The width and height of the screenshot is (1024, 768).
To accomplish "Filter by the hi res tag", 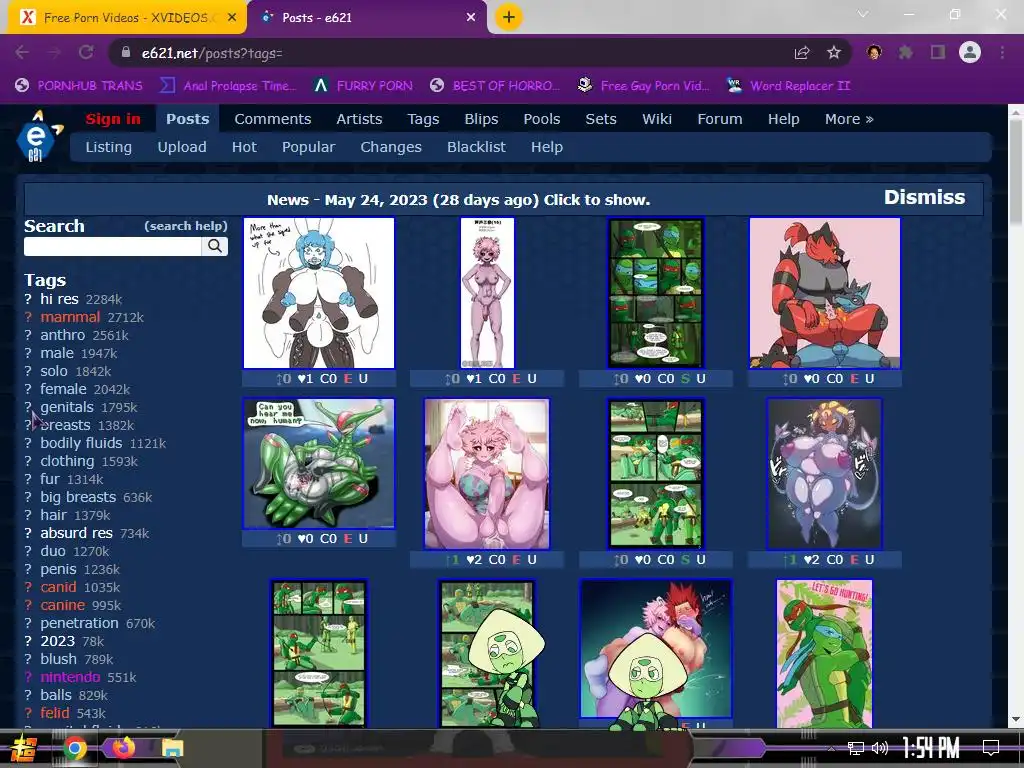I will click(x=59, y=299).
